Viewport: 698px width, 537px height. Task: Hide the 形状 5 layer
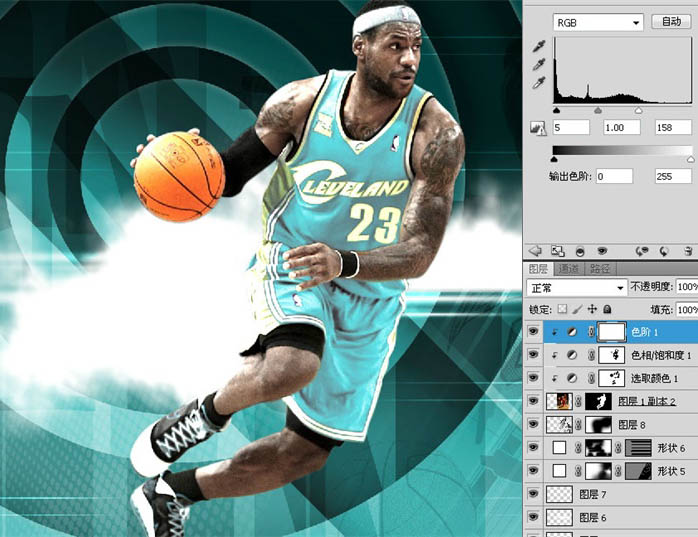pyautogui.click(x=533, y=471)
